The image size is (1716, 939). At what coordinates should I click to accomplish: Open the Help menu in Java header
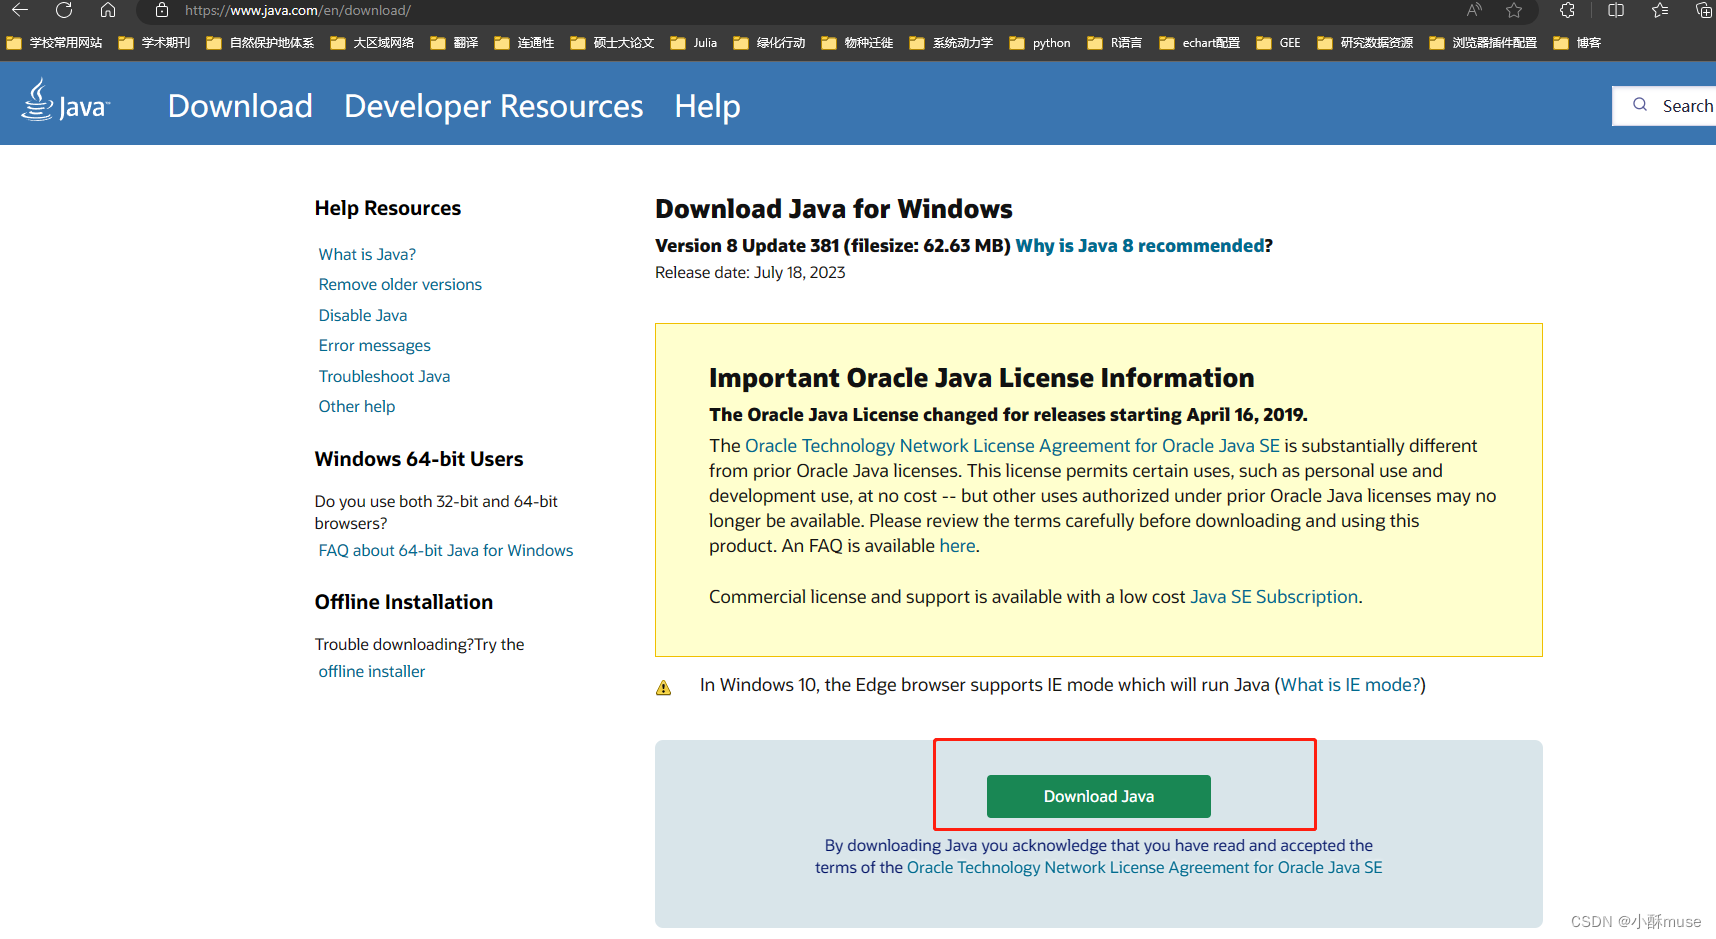(x=707, y=106)
